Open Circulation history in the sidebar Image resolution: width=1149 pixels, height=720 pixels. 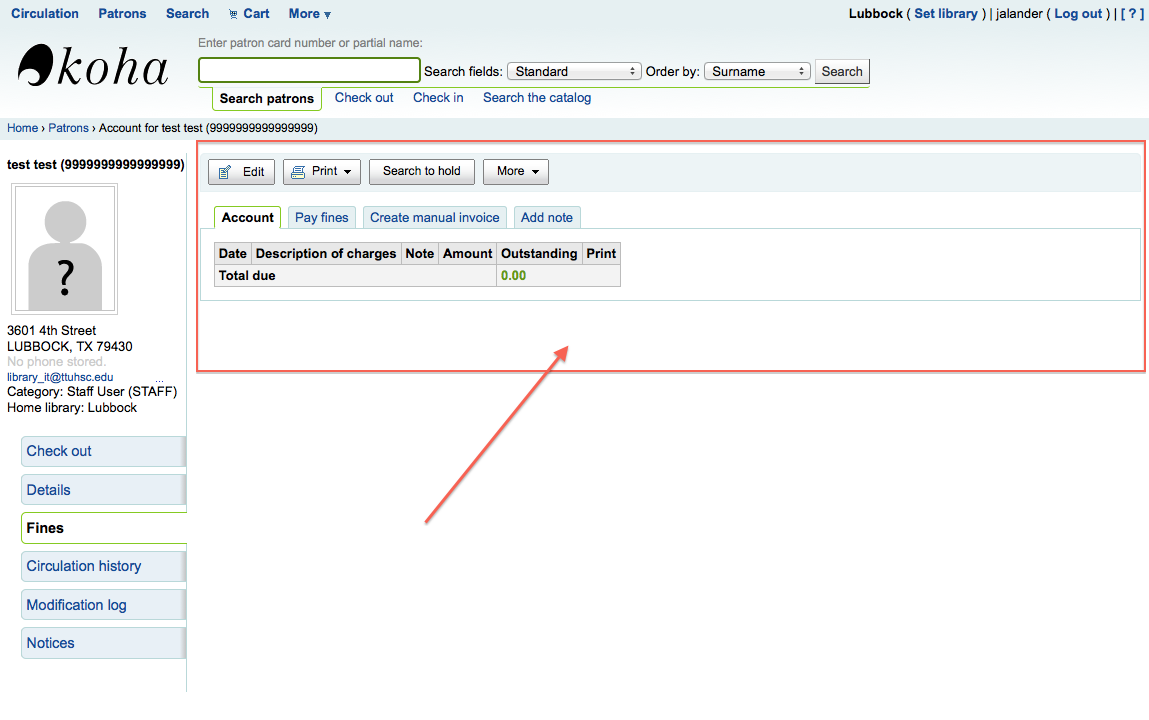click(x=84, y=566)
